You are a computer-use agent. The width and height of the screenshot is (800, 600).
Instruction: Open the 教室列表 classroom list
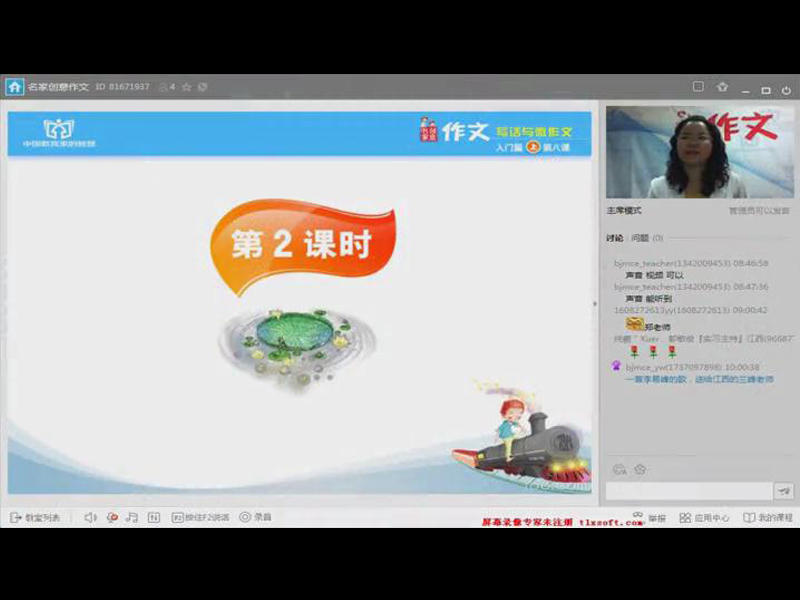click(x=35, y=517)
